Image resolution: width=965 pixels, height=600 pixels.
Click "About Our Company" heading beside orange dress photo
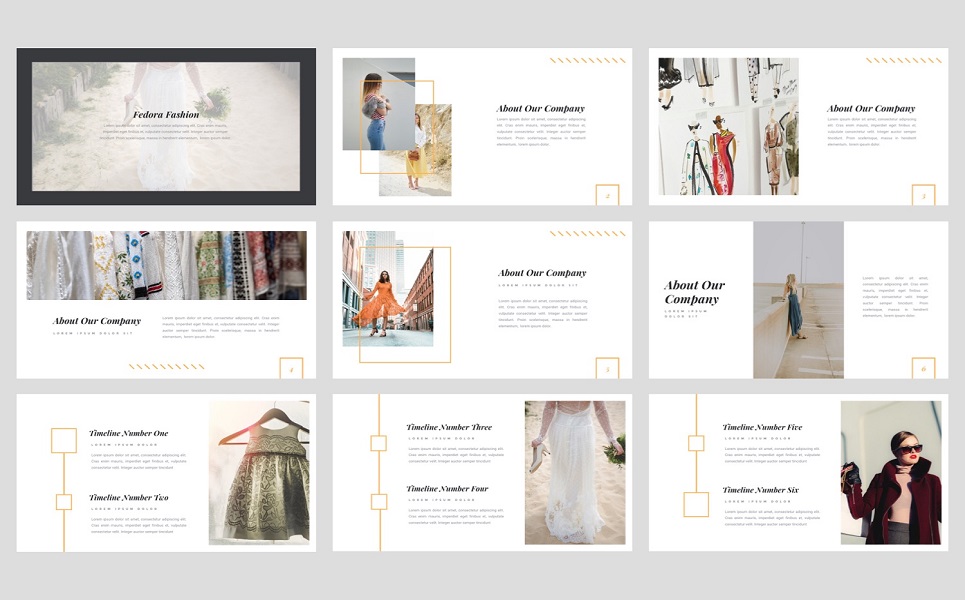(x=542, y=273)
